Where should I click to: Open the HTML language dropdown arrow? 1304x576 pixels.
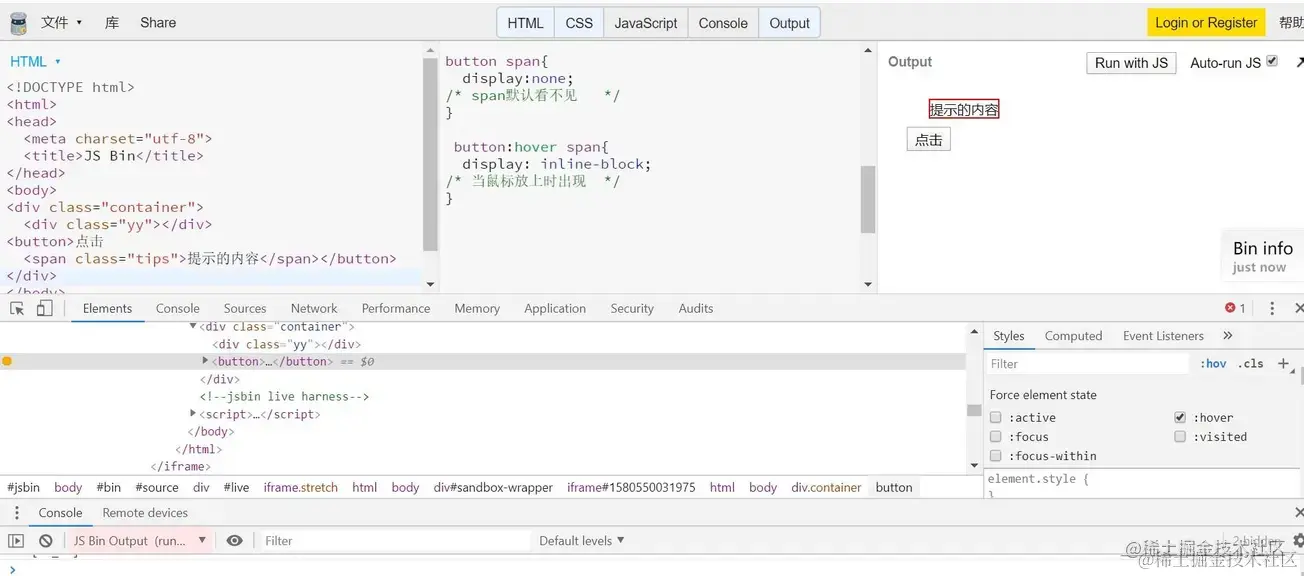click(x=58, y=62)
